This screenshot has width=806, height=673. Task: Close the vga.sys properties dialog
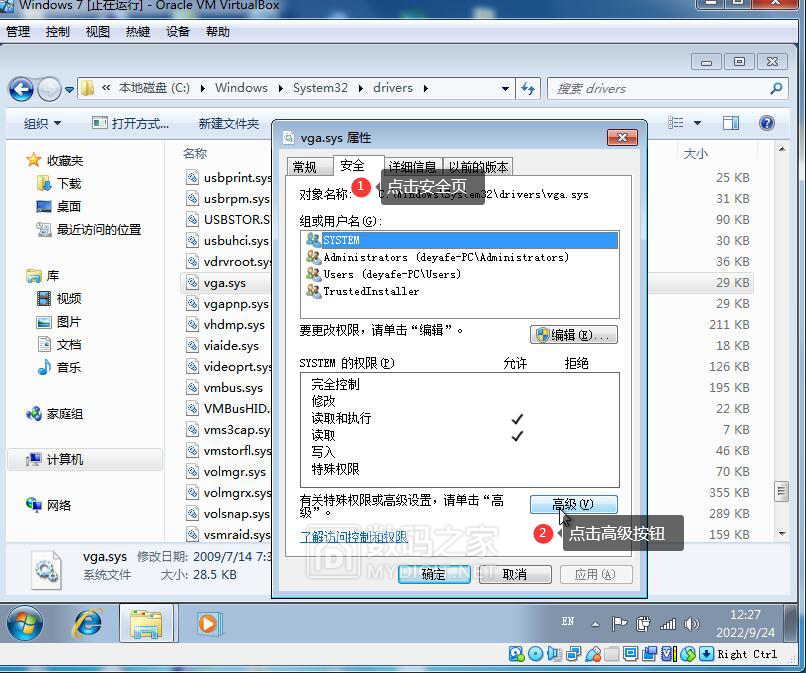tap(622, 137)
